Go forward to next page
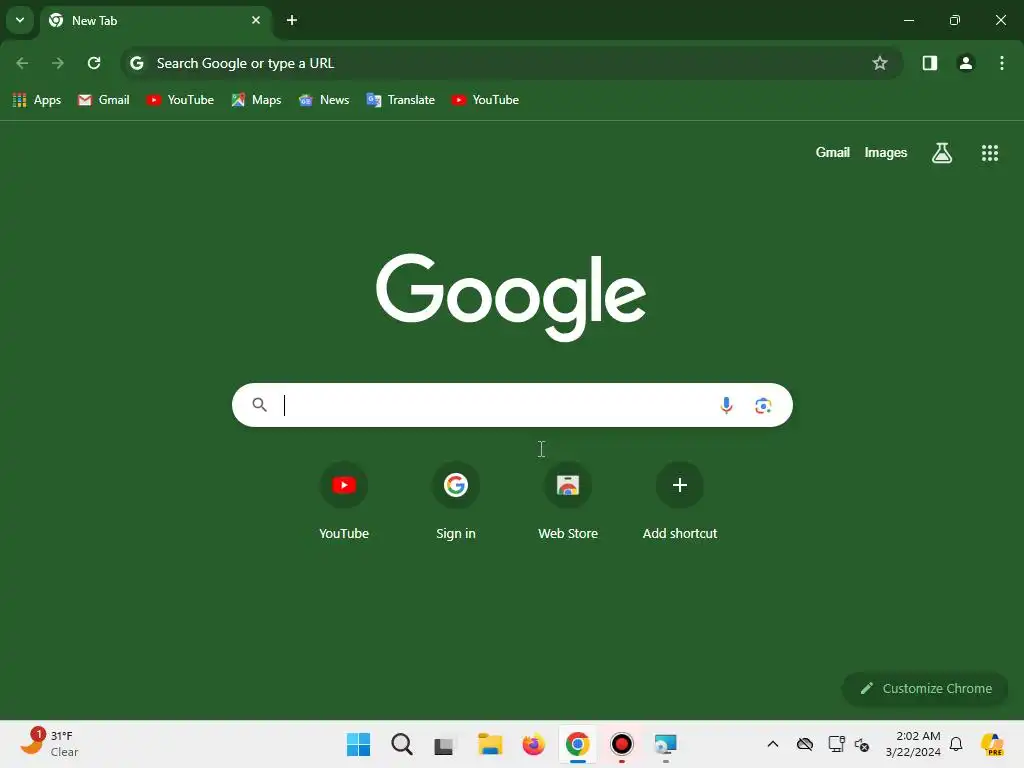This screenshot has width=1024, height=768. [x=58, y=63]
